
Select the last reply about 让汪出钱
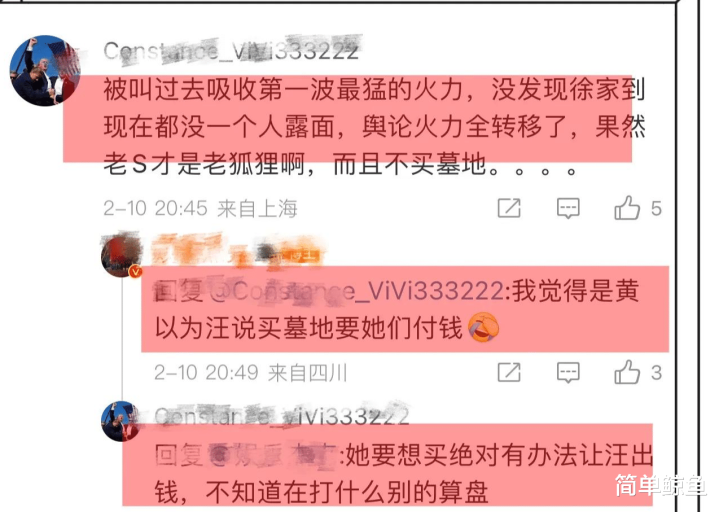(403, 474)
